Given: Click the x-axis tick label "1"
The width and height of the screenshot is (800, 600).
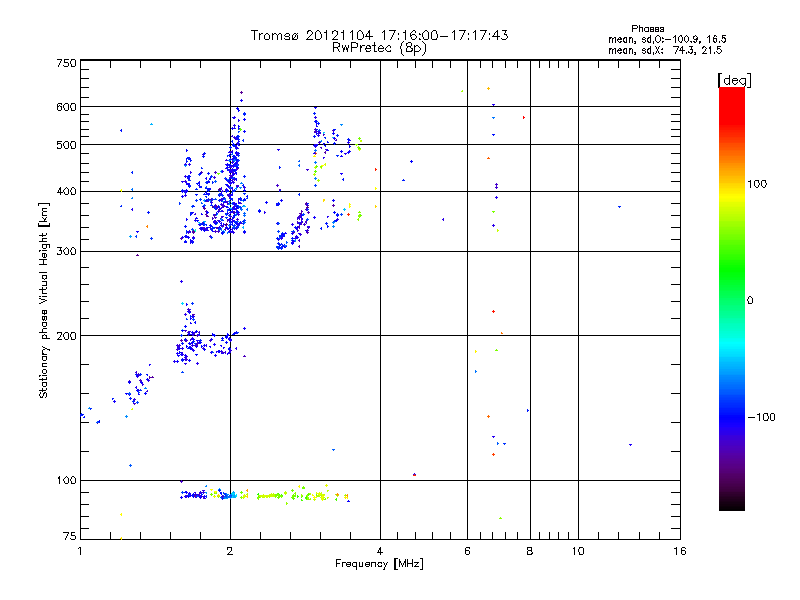Looking at the screenshot, I should pyautogui.click(x=80, y=551).
